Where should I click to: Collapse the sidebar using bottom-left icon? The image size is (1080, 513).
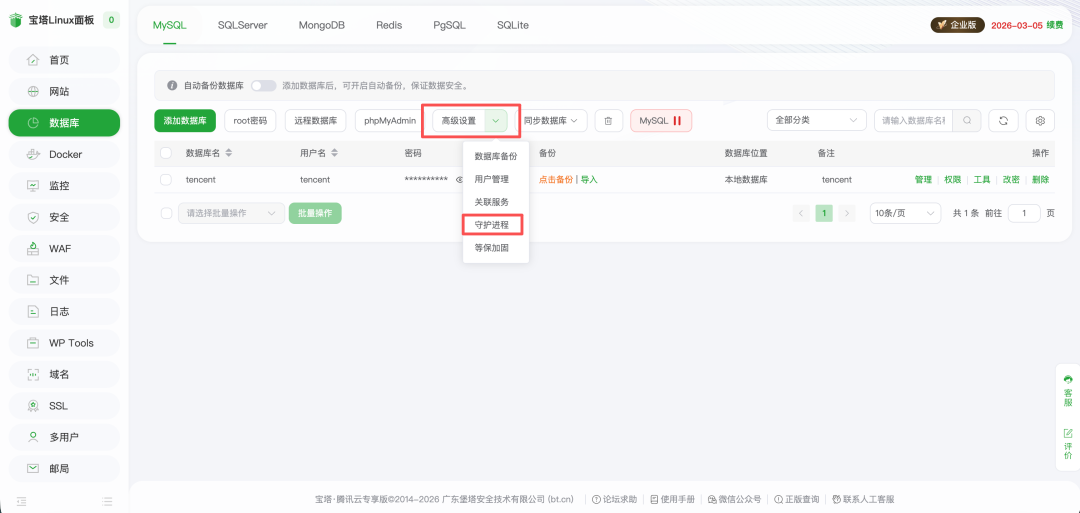tap(21, 501)
